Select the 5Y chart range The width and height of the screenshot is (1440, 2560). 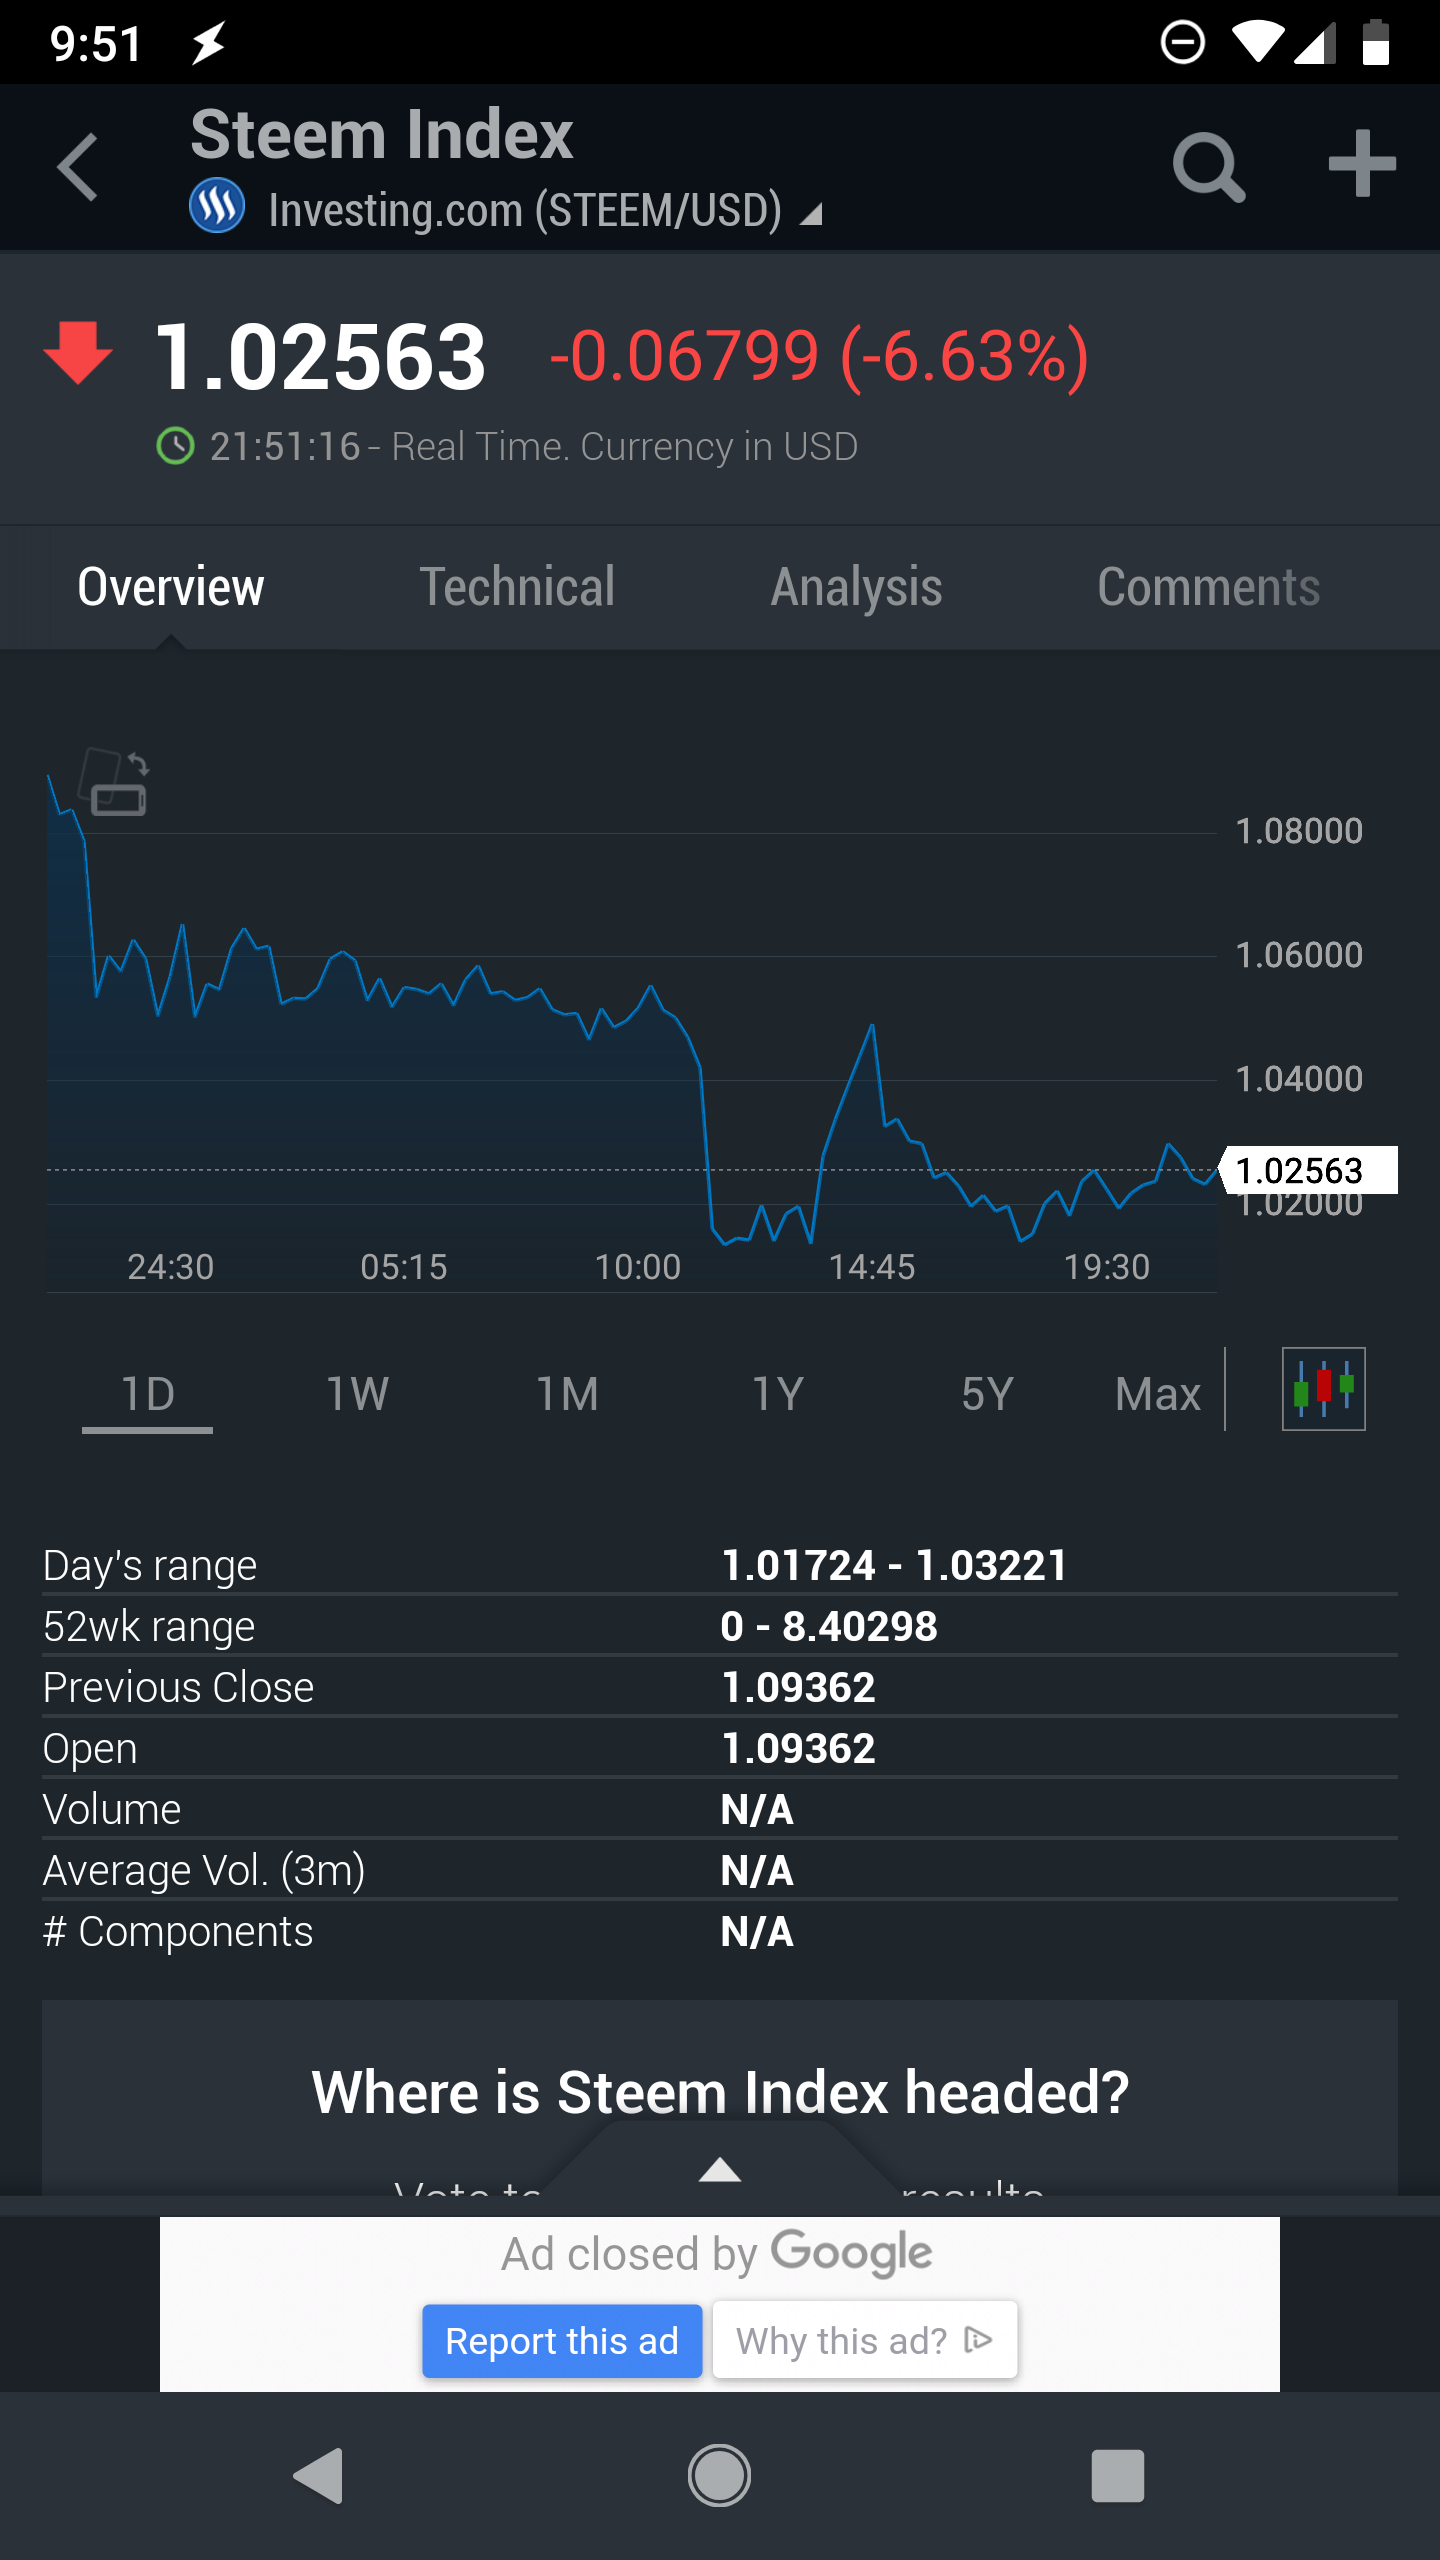(988, 1394)
